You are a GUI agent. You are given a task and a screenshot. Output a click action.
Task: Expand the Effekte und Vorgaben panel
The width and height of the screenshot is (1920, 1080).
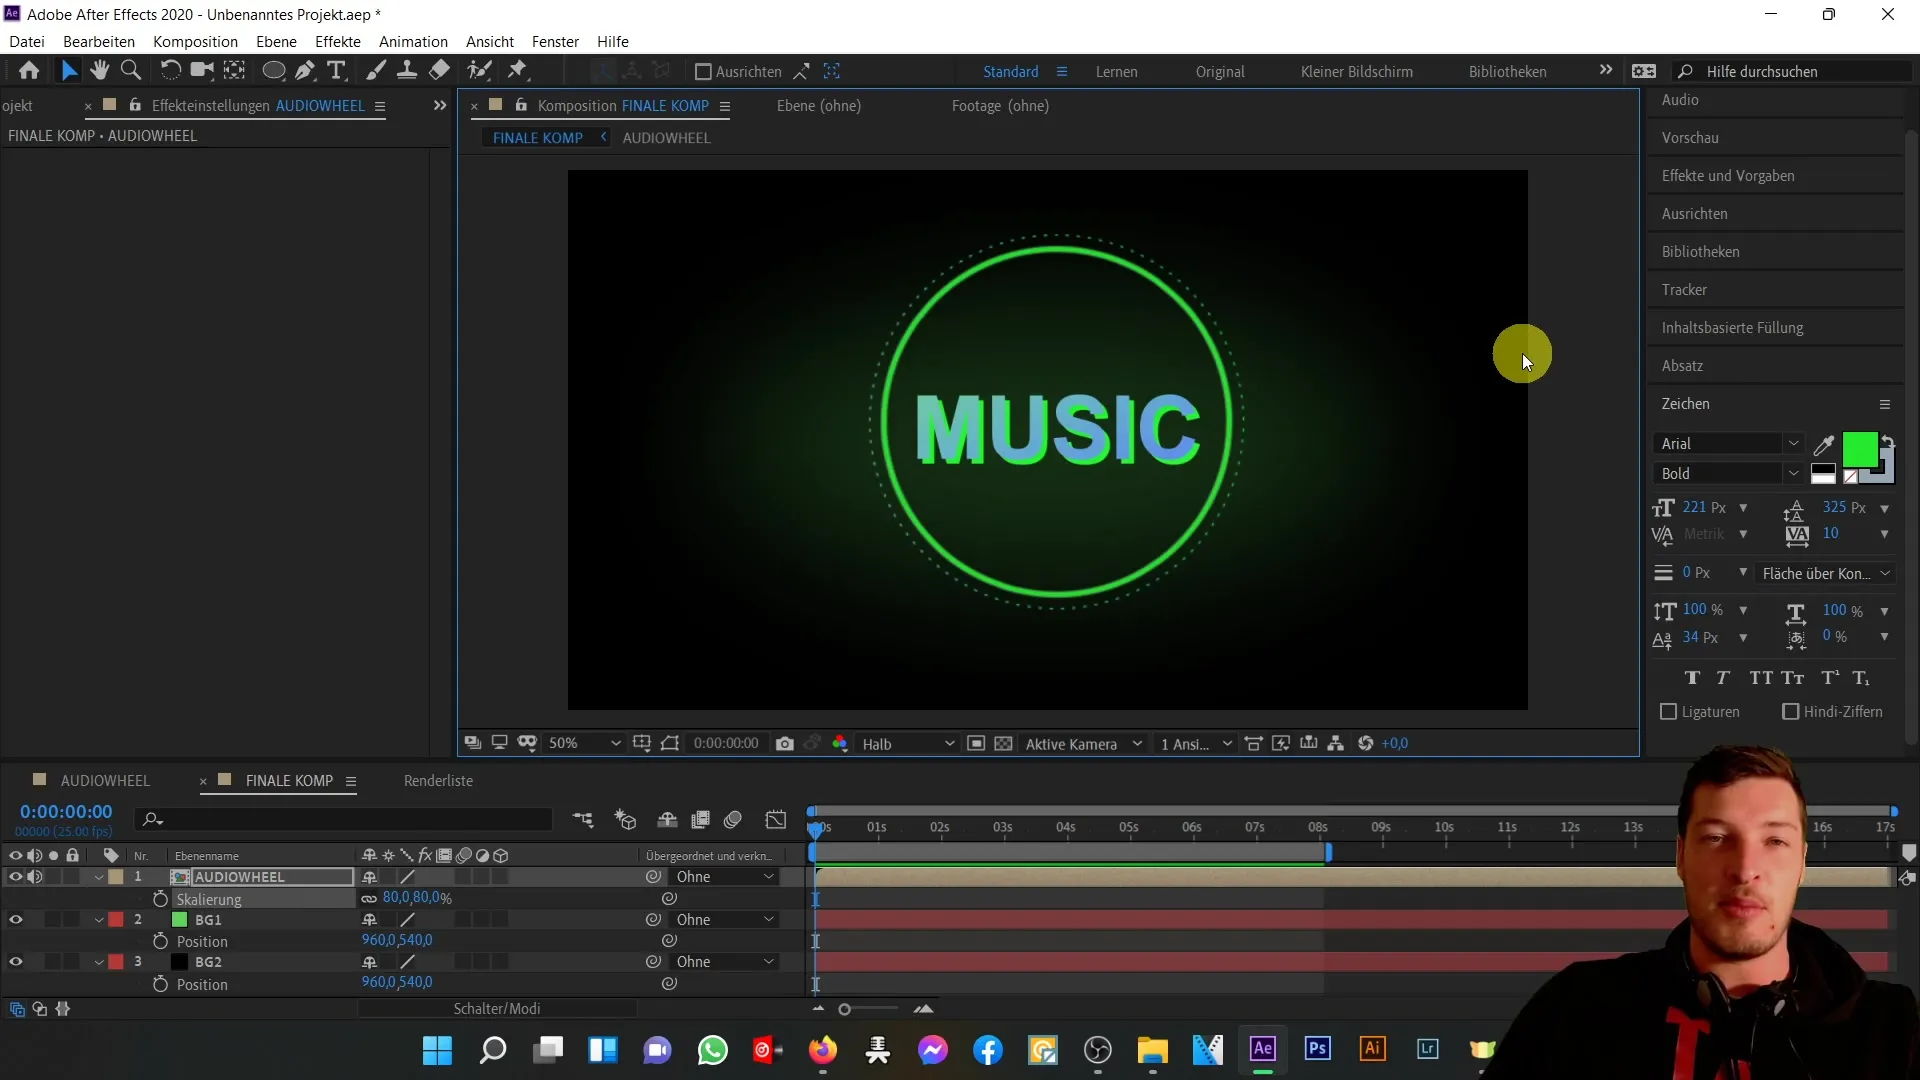pos(1728,176)
